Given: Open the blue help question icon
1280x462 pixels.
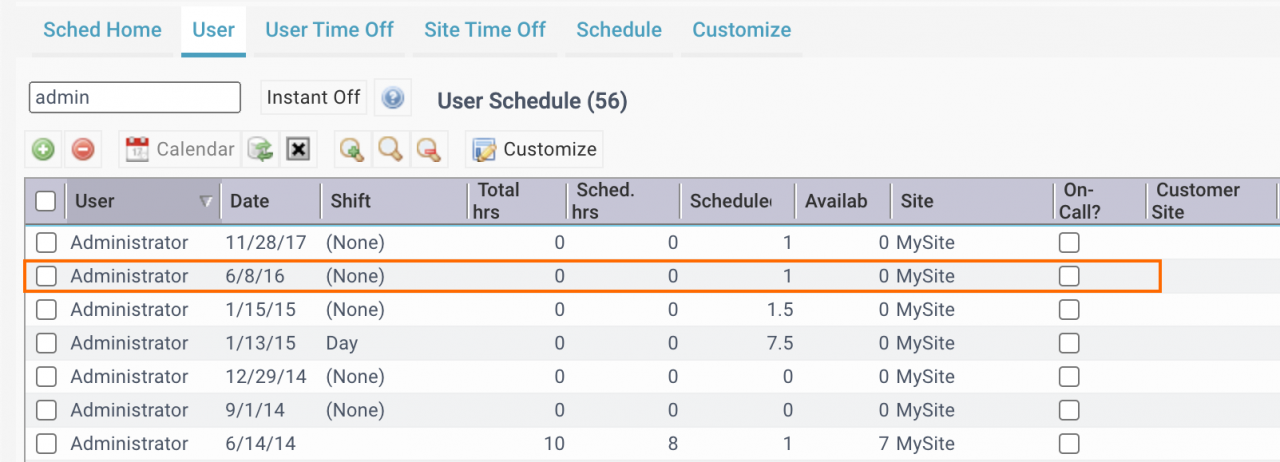Looking at the screenshot, I should [x=393, y=98].
